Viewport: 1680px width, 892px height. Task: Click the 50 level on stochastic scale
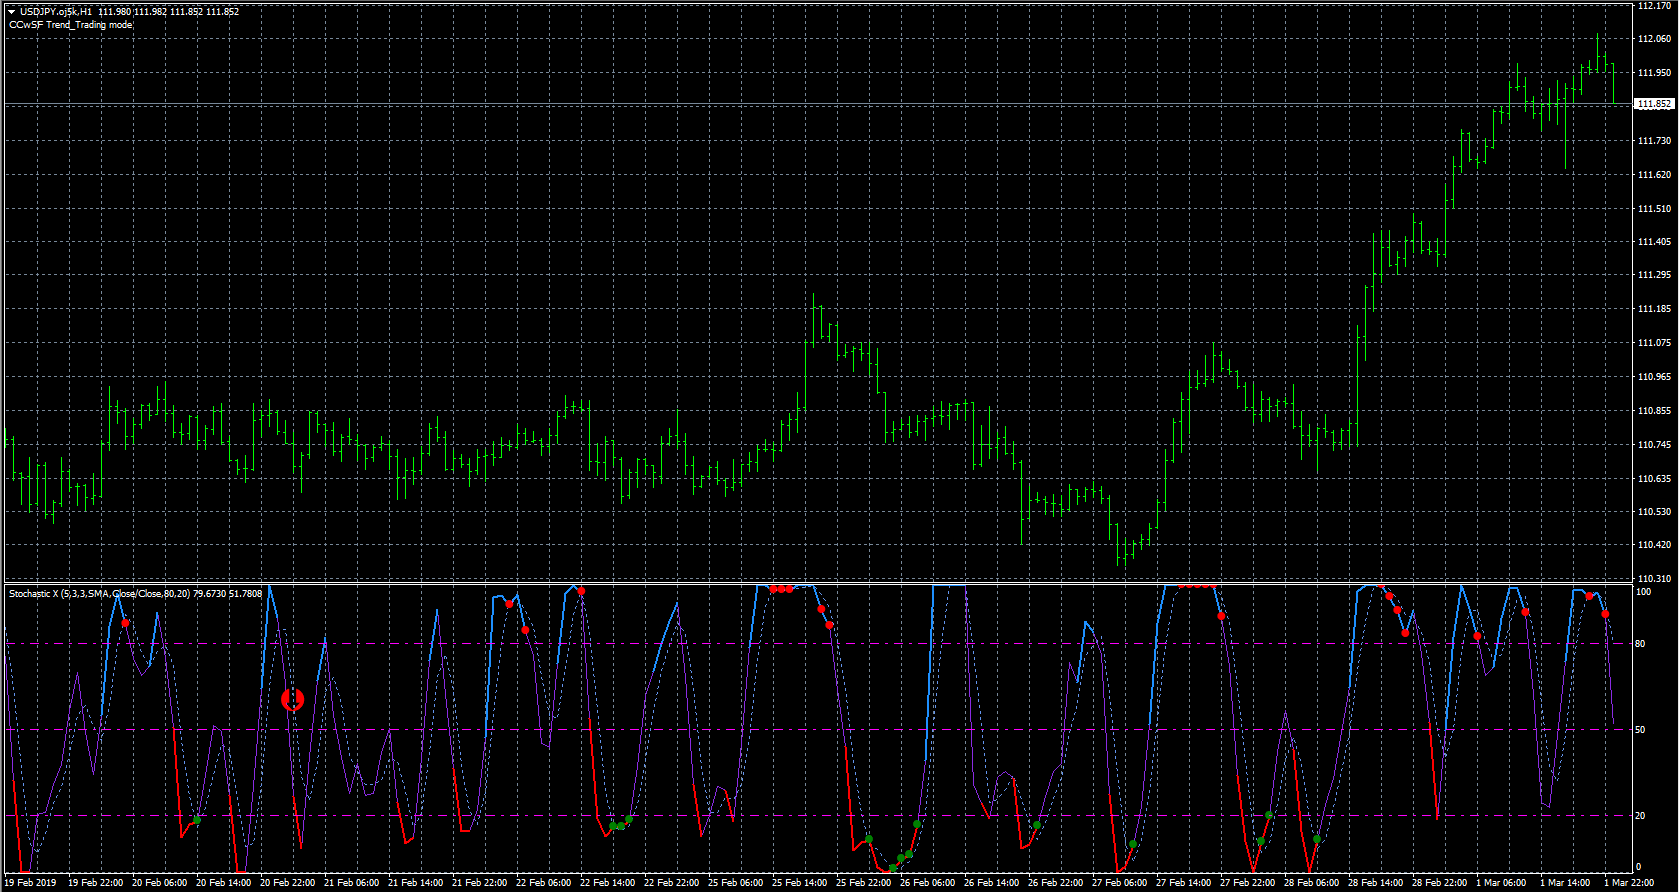pyautogui.click(x=1640, y=730)
